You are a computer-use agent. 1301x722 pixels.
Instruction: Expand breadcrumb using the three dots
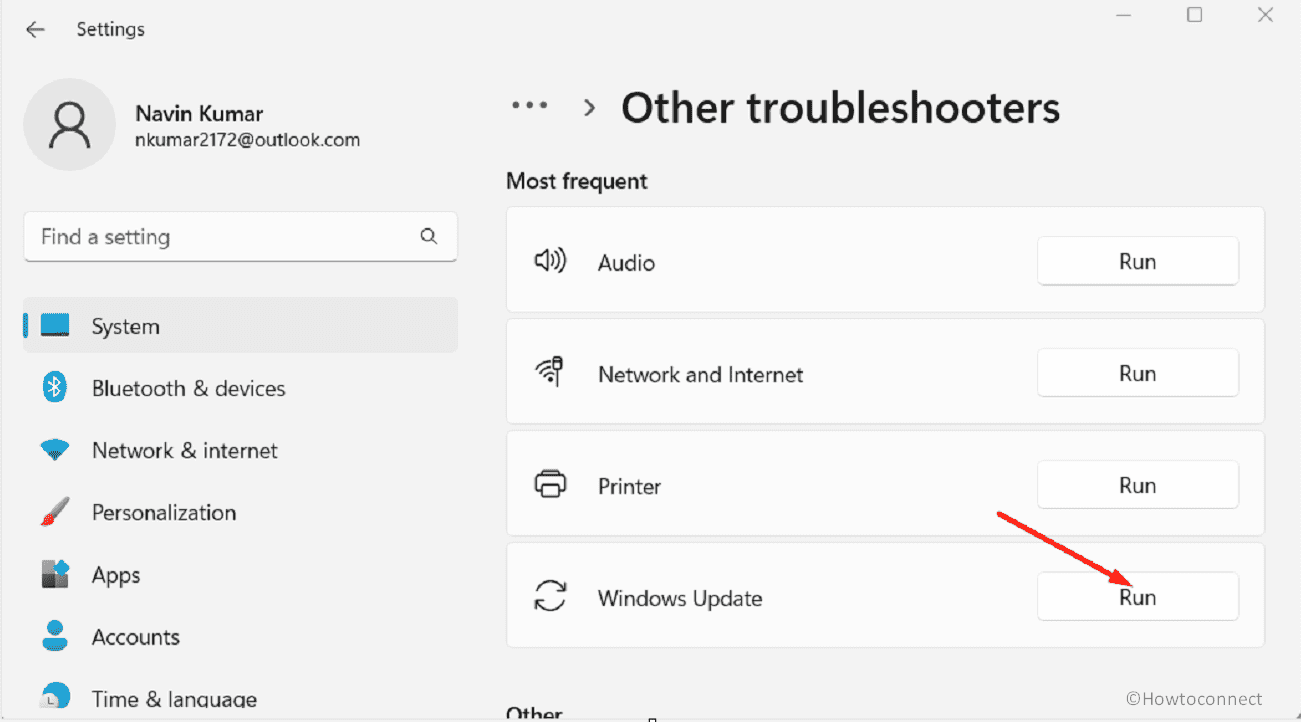tap(529, 106)
